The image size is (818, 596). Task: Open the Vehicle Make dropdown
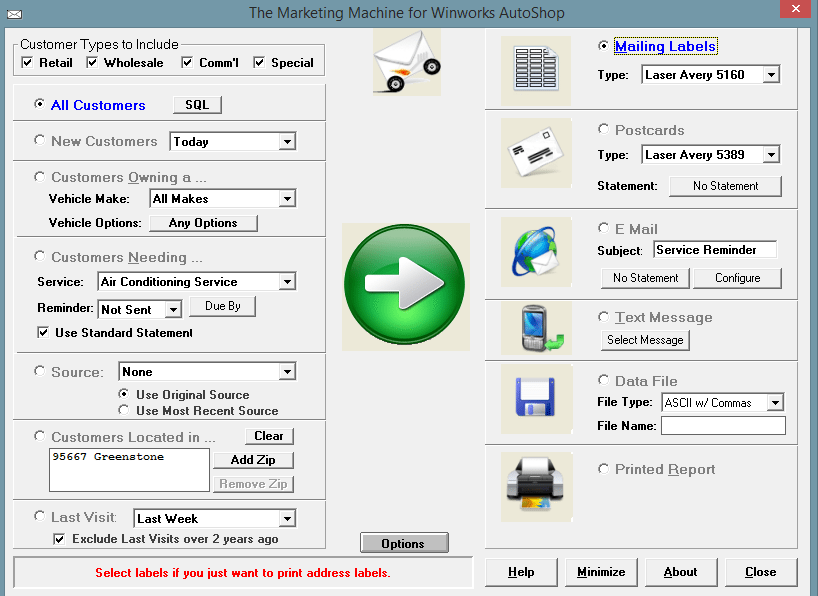pos(287,199)
